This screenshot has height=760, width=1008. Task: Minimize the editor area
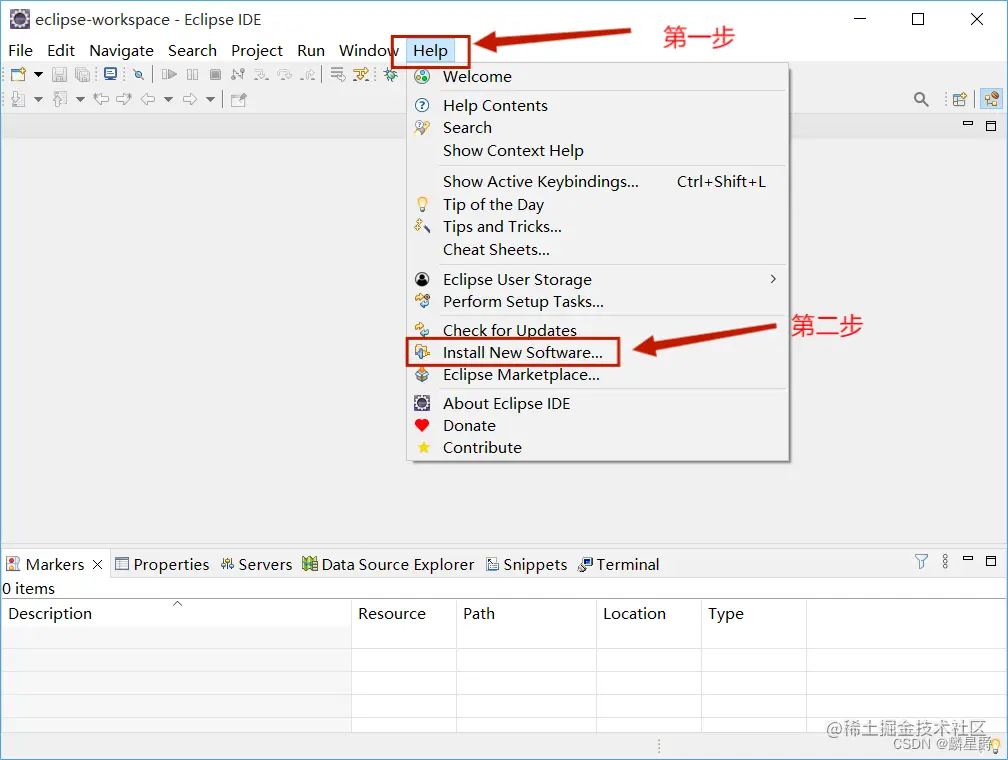click(x=968, y=123)
